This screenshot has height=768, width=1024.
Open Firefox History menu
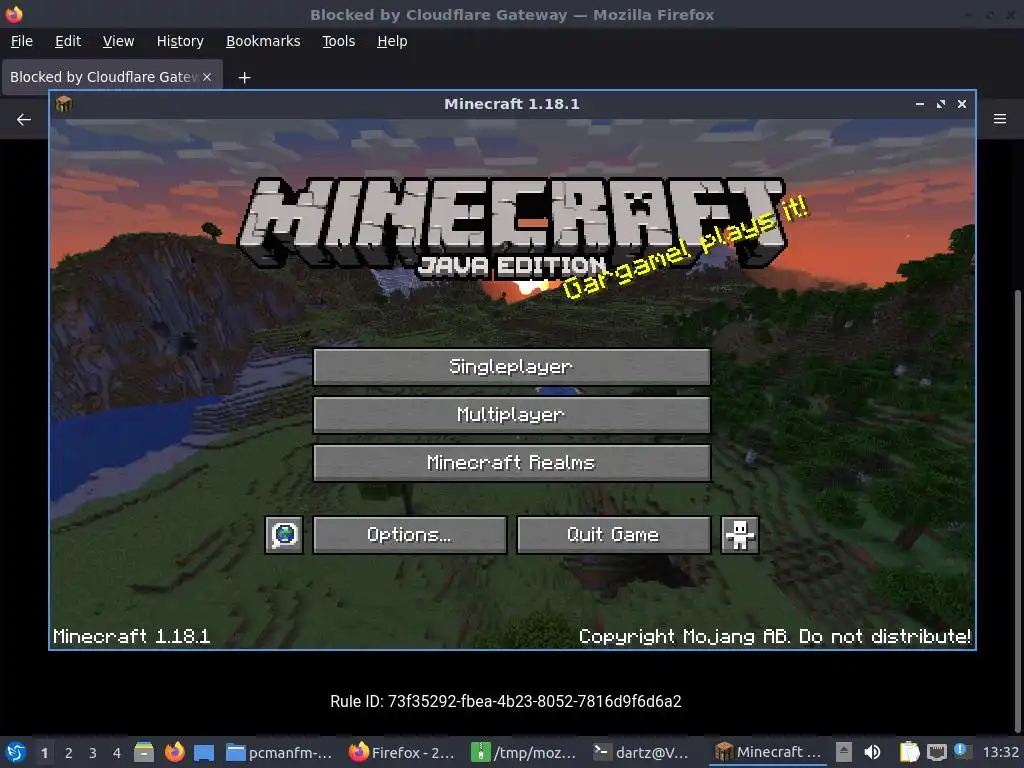point(180,41)
